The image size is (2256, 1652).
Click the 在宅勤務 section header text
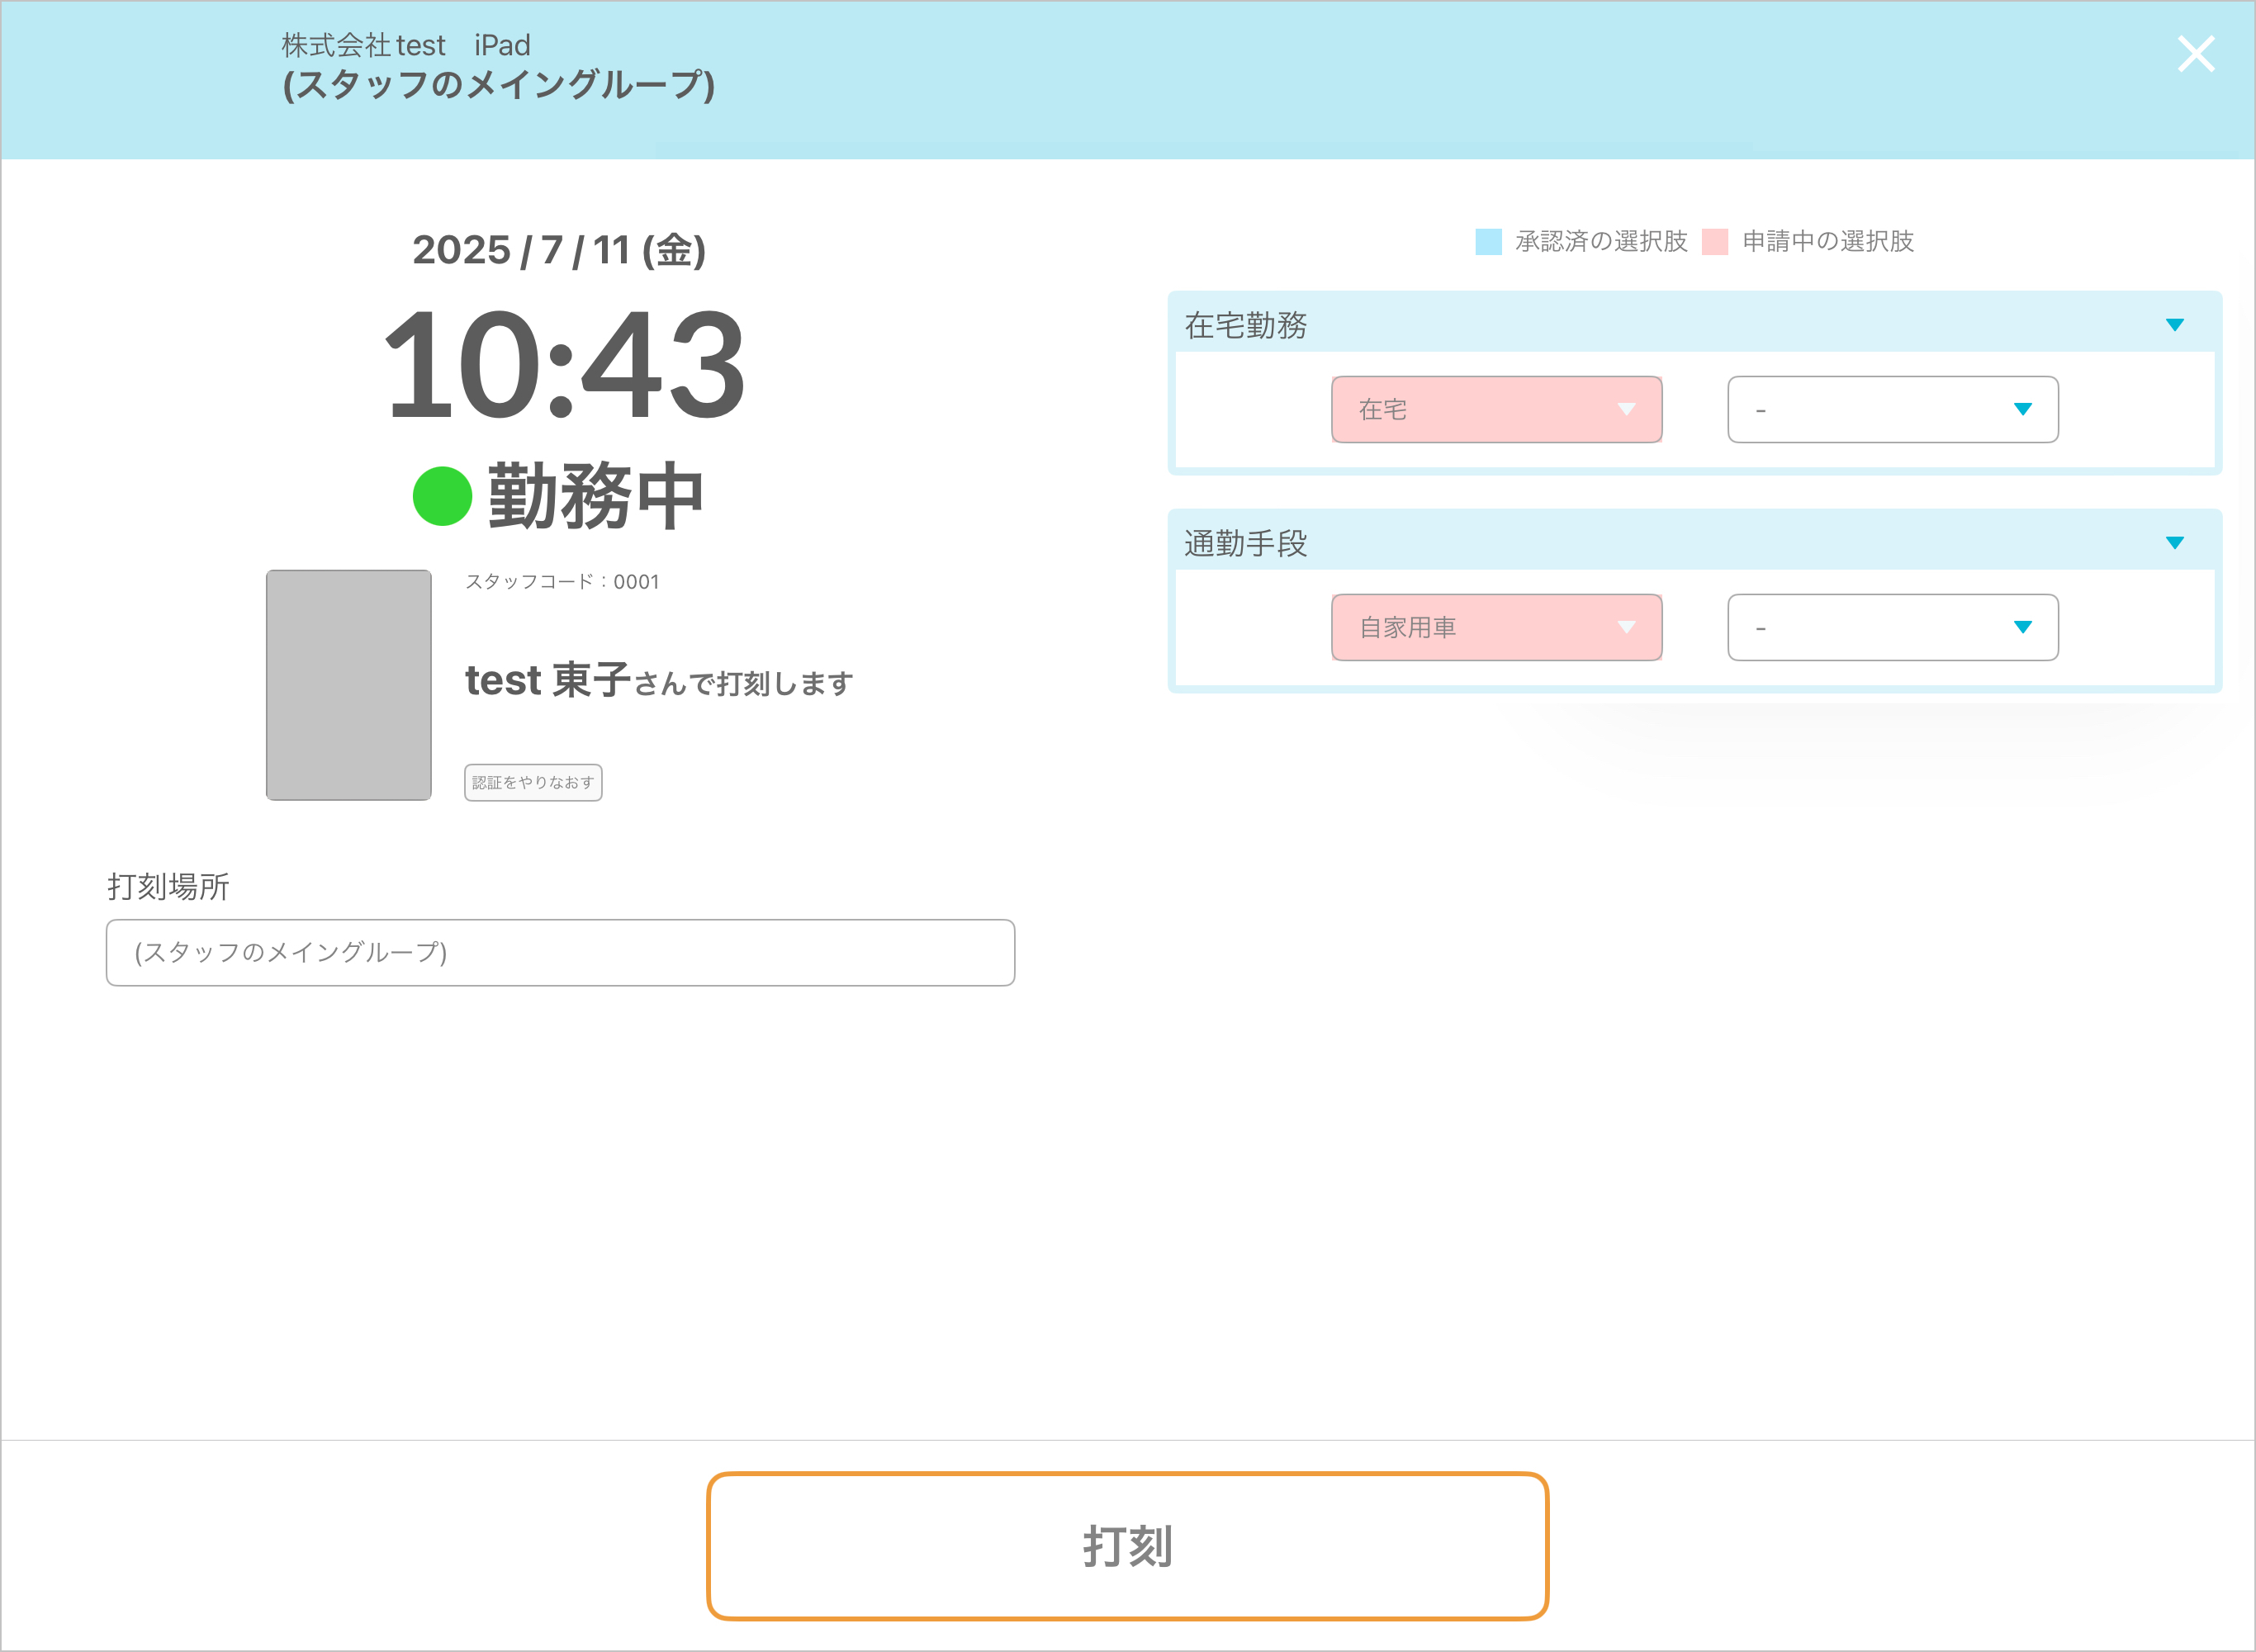tap(1246, 326)
